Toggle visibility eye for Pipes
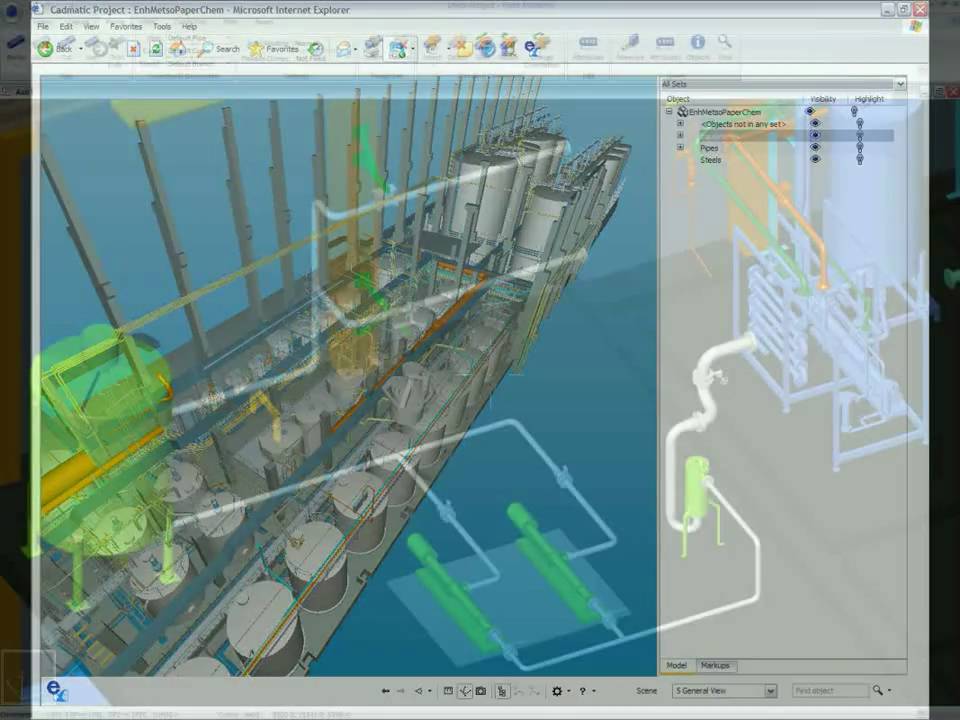 click(814, 147)
